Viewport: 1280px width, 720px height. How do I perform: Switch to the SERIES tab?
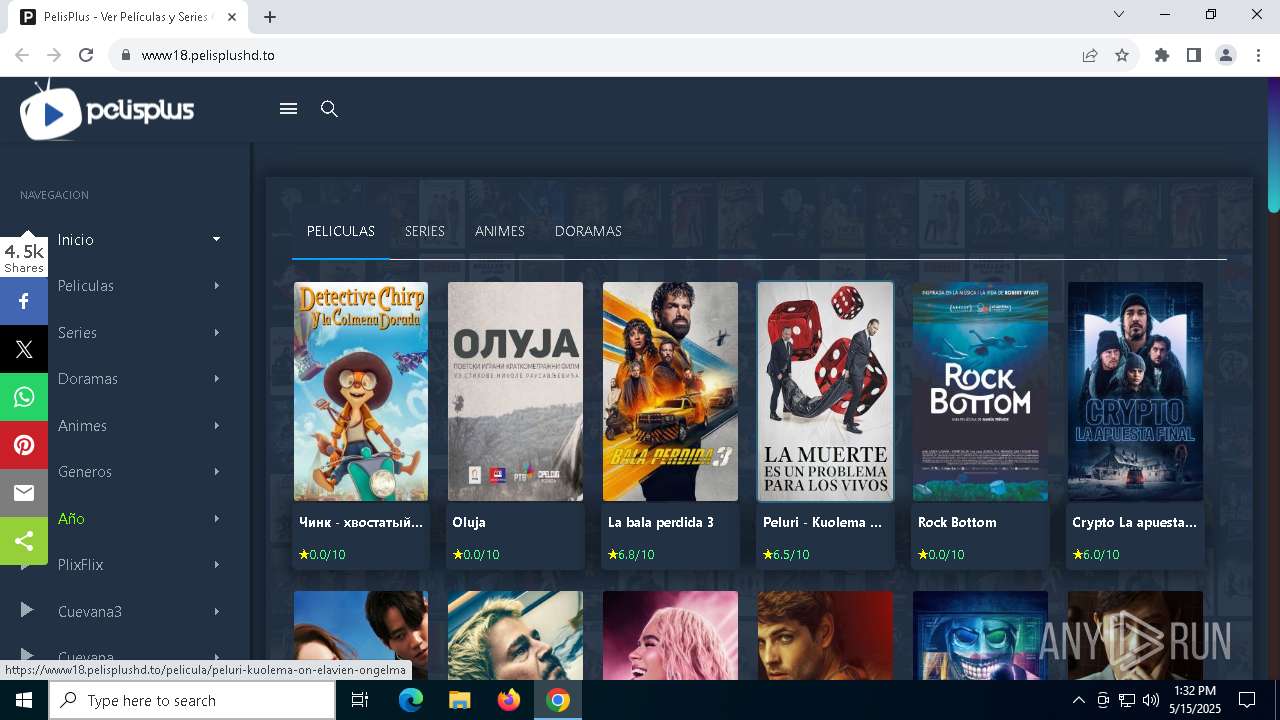(425, 231)
